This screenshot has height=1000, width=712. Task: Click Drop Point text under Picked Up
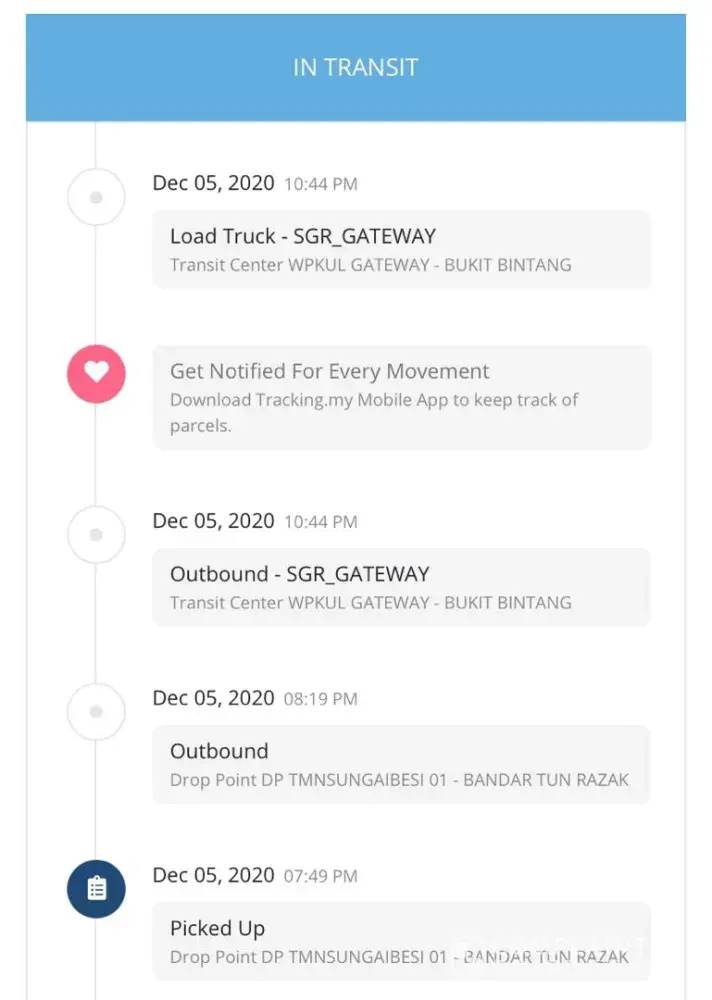[399, 957]
